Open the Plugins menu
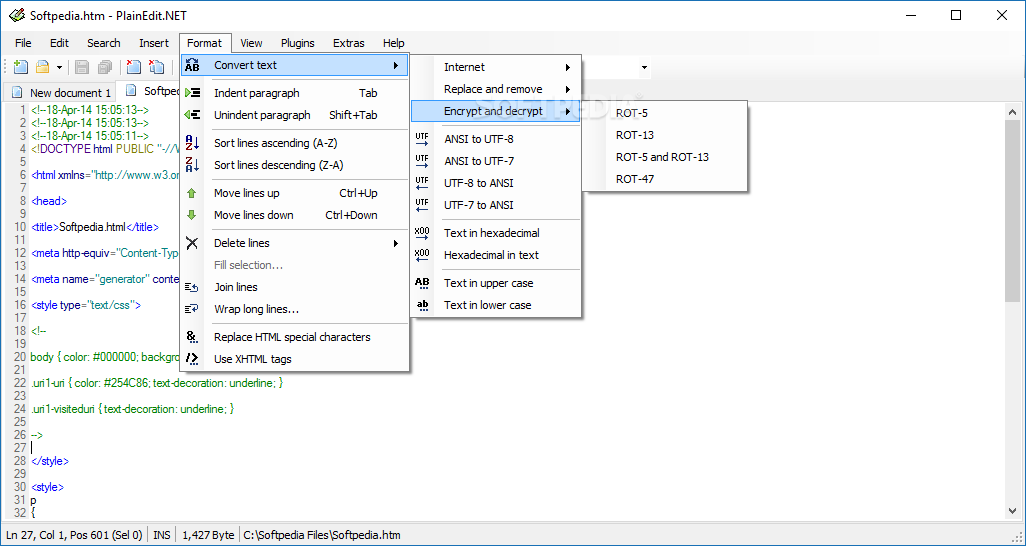 pos(298,43)
